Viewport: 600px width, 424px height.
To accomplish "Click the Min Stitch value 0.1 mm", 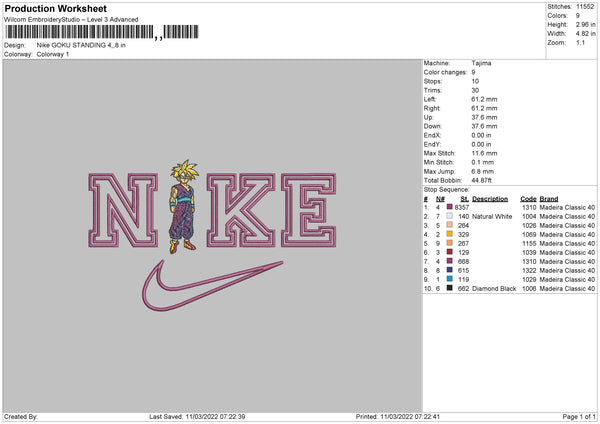I will 483,162.
